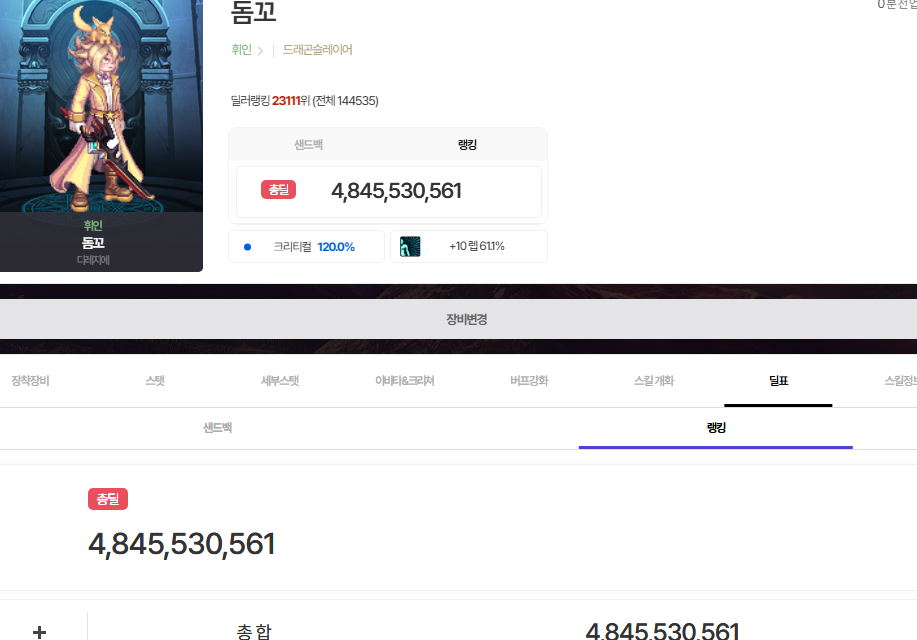Image resolution: width=917 pixels, height=640 pixels.
Task: Switch to 샌드백 in the lower sub-tabs
Action: [x=217, y=428]
